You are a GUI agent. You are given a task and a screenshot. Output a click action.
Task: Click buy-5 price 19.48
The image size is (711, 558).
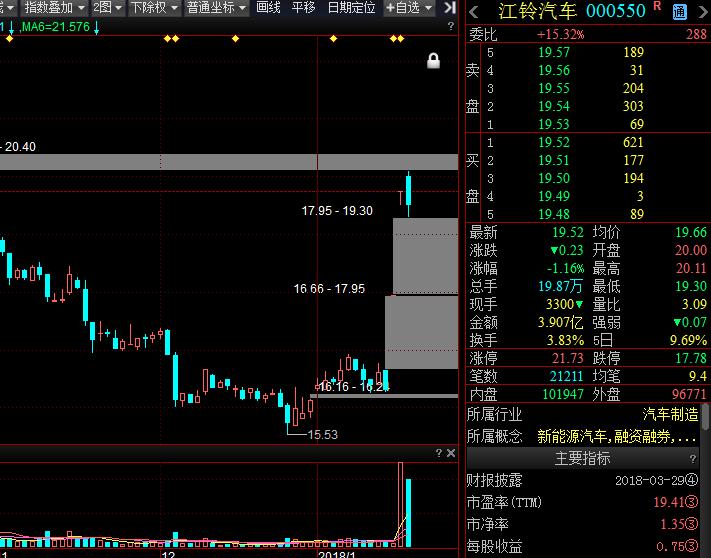[x=554, y=214]
